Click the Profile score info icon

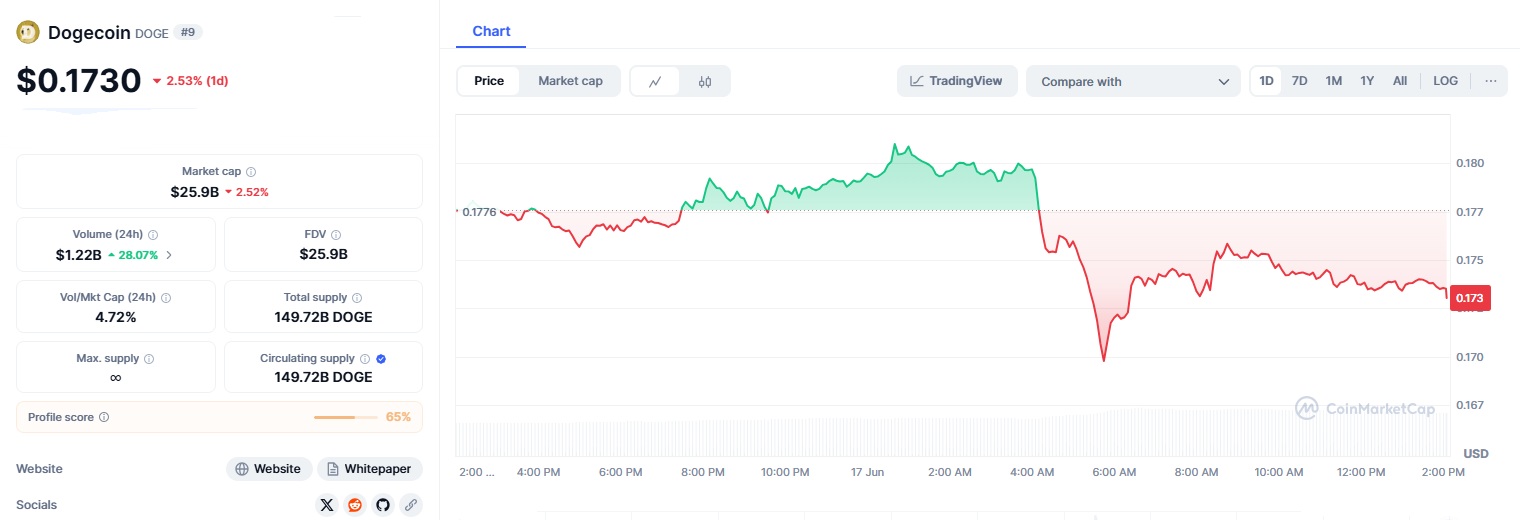point(104,417)
